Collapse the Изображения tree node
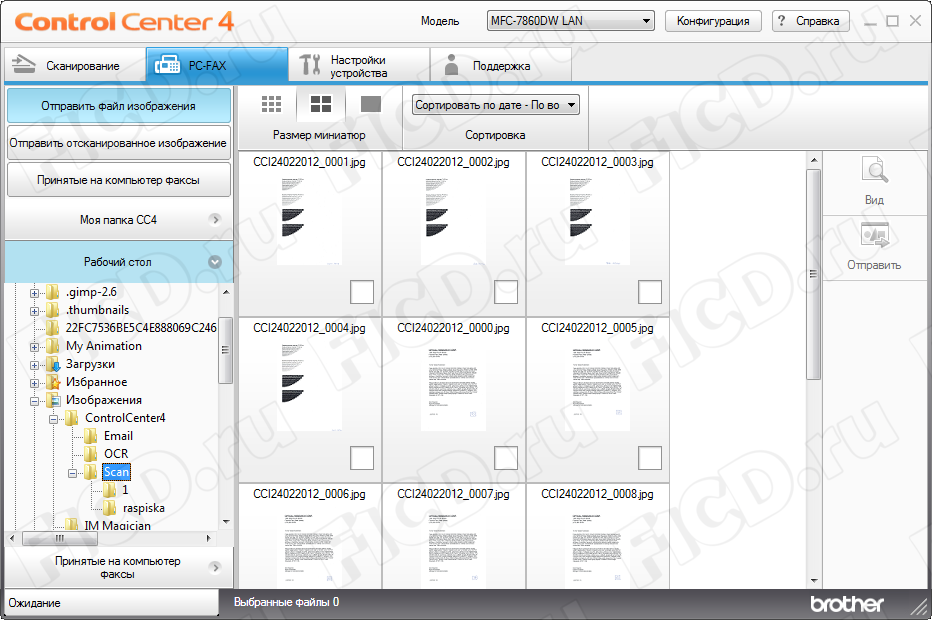This screenshot has height=620, width=932. (34, 401)
